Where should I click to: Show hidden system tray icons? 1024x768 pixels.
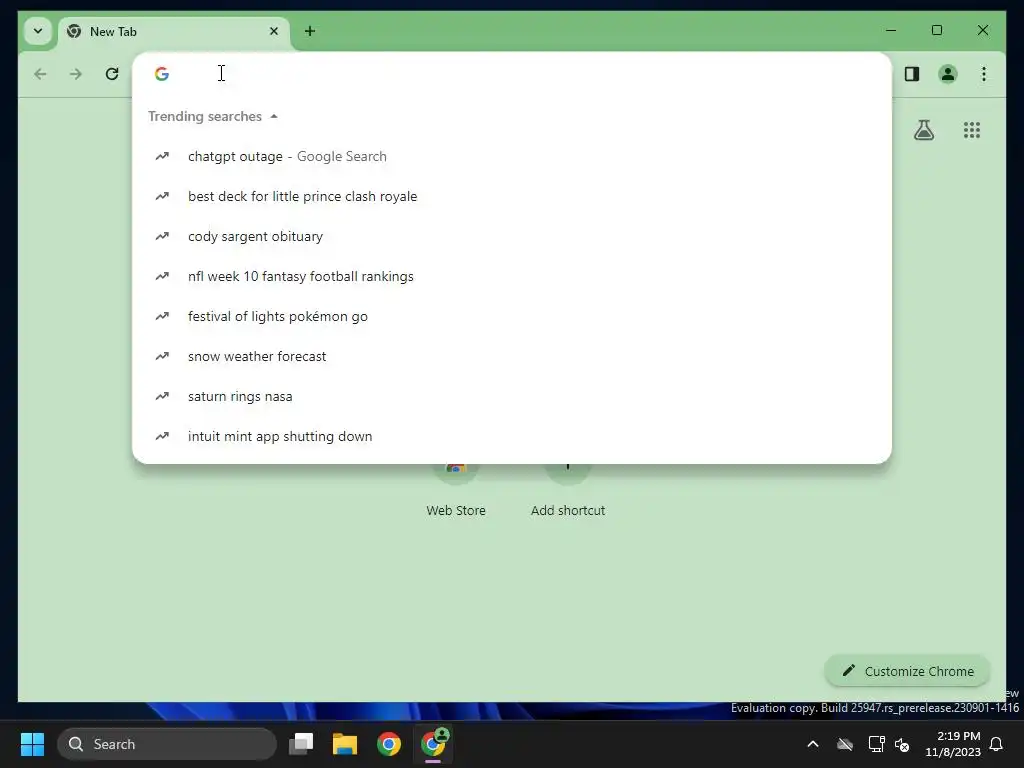(x=813, y=744)
